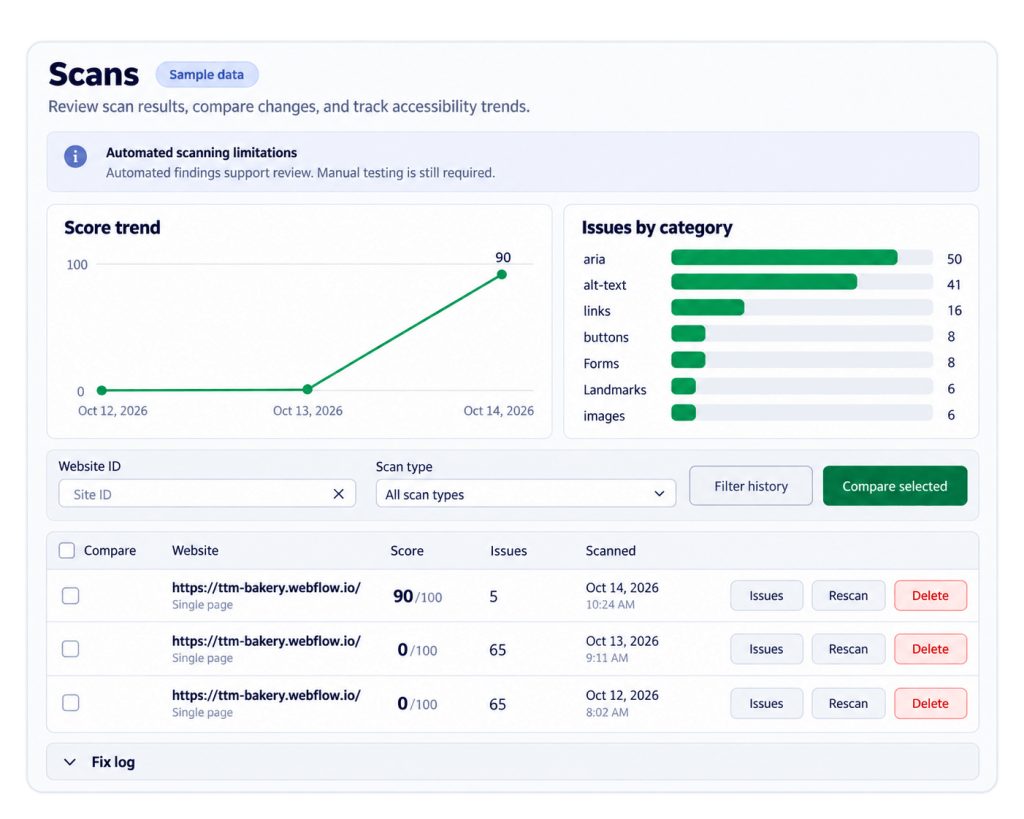This screenshot has height=819, width=1024.
Task: Toggle the Compare select-all checkbox
Action: point(67,550)
